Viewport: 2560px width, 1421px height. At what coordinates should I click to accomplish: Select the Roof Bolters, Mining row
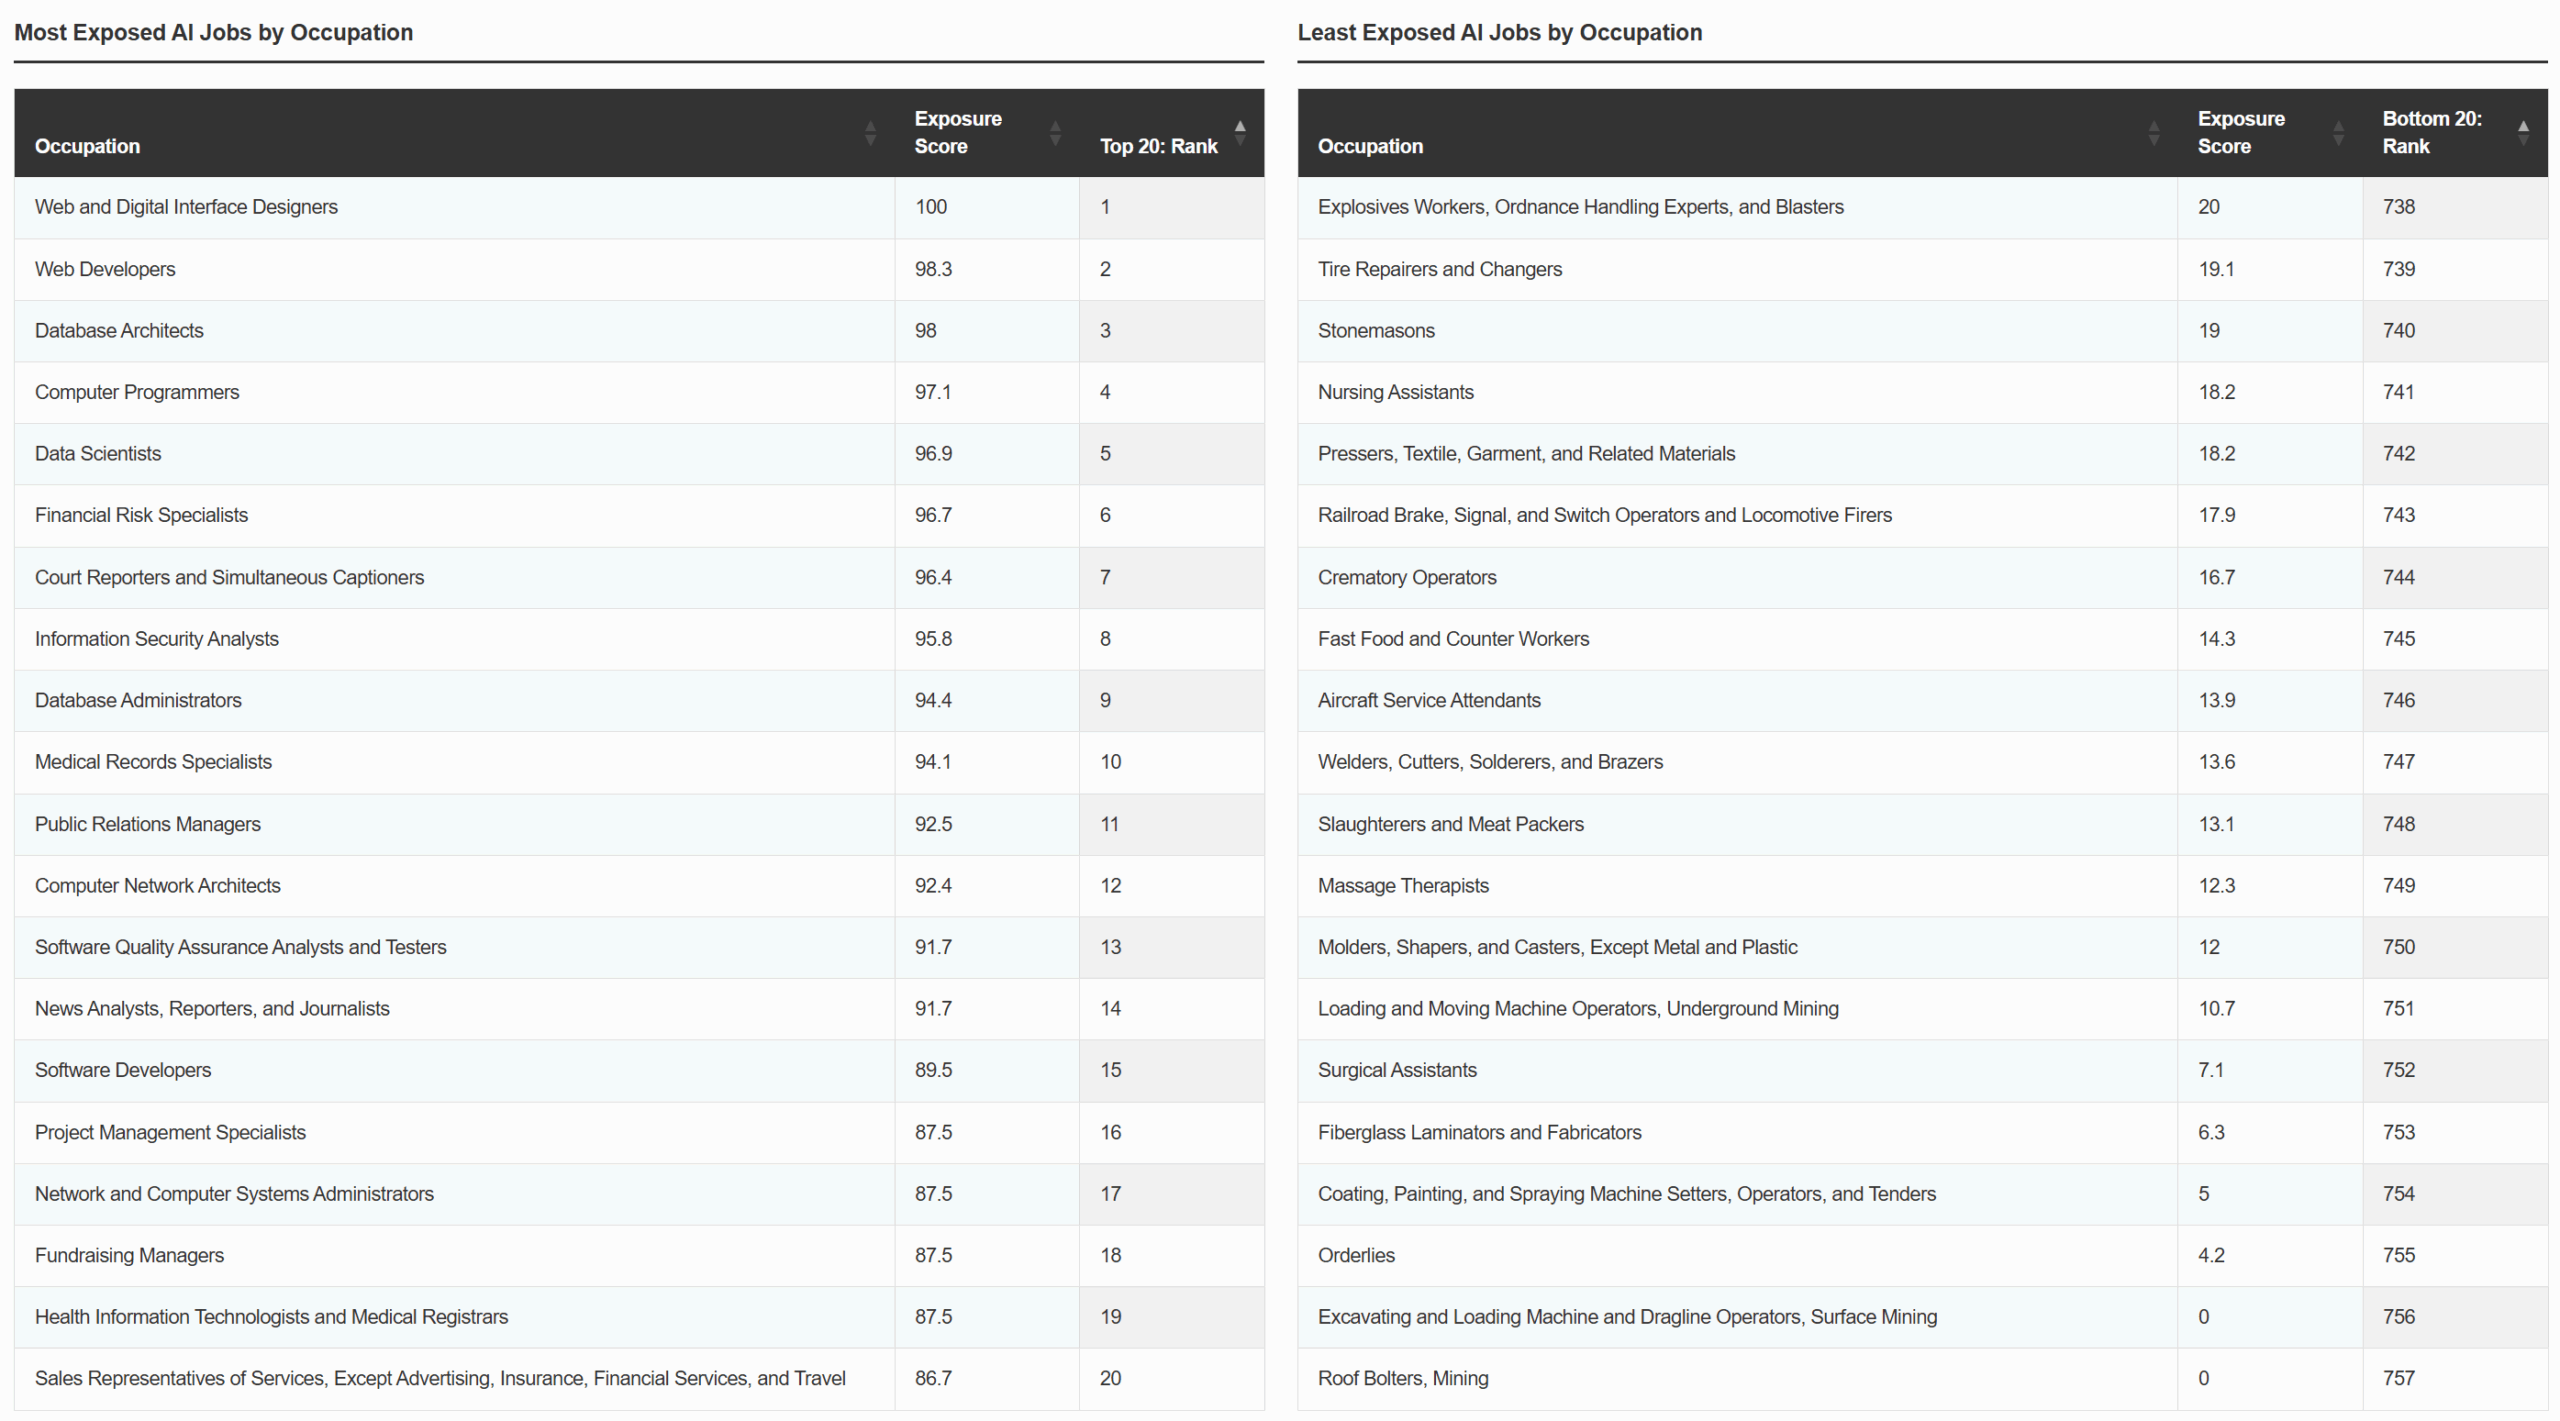click(x=1403, y=1378)
